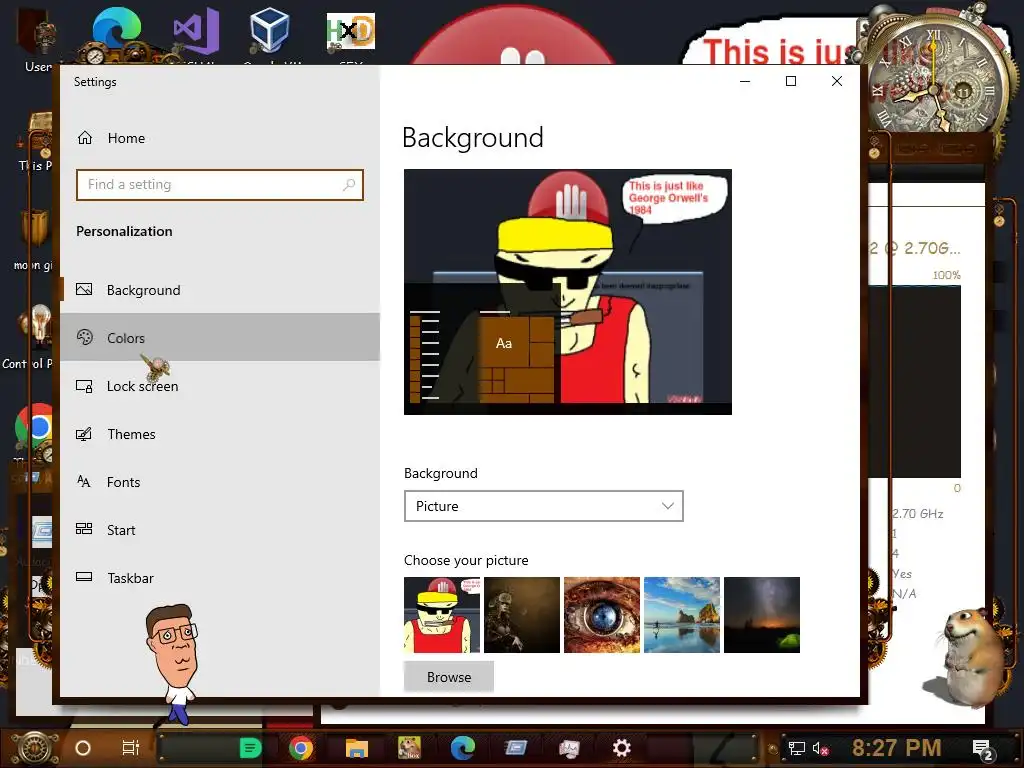The image size is (1024, 768).
Task: Open the 8:27 PM clock
Action: tap(897, 748)
